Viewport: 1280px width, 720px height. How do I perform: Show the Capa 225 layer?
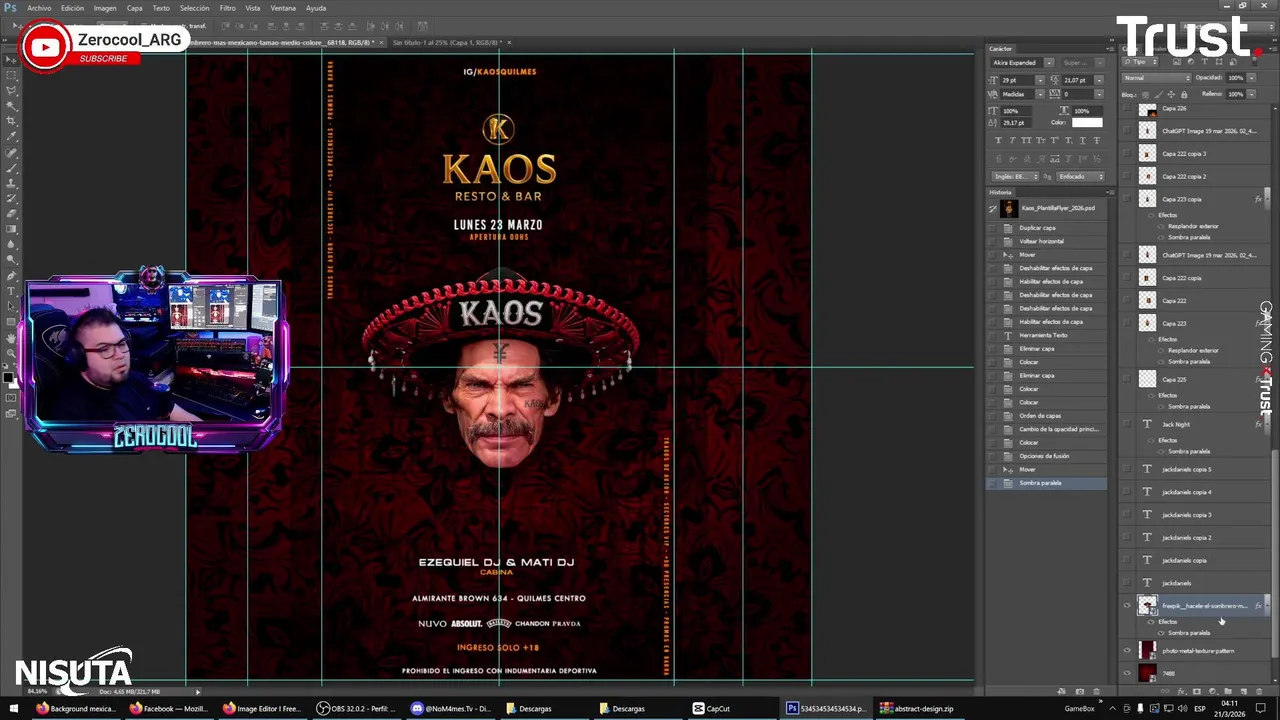[x=1127, y=379]
